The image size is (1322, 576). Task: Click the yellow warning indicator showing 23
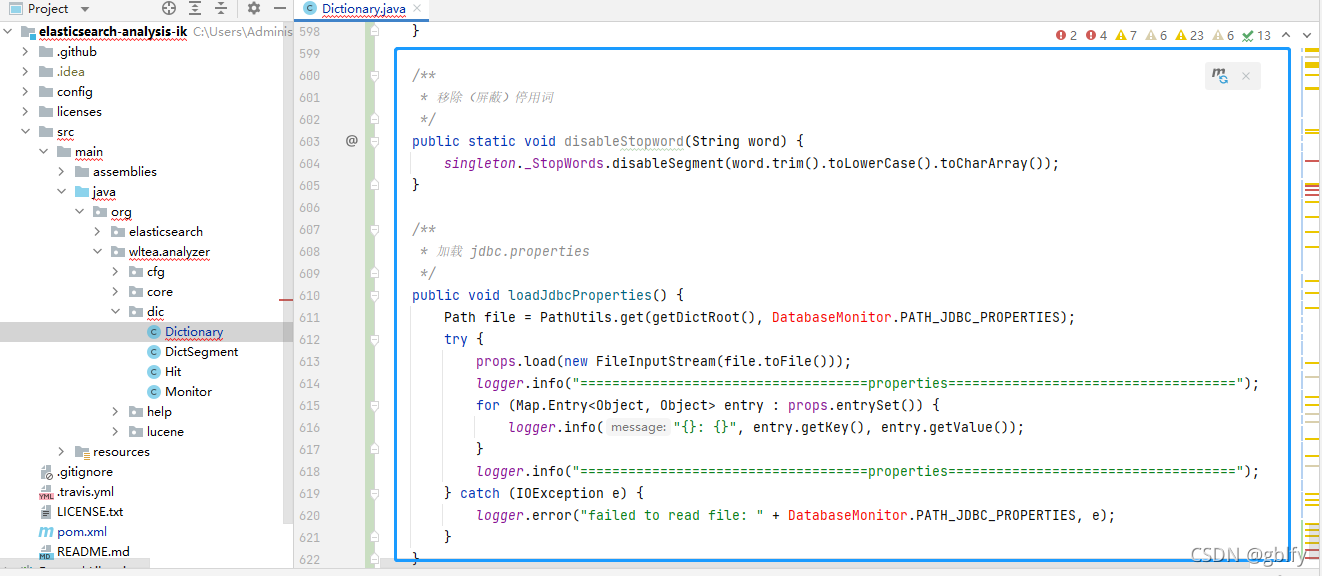click(1190, 35)
